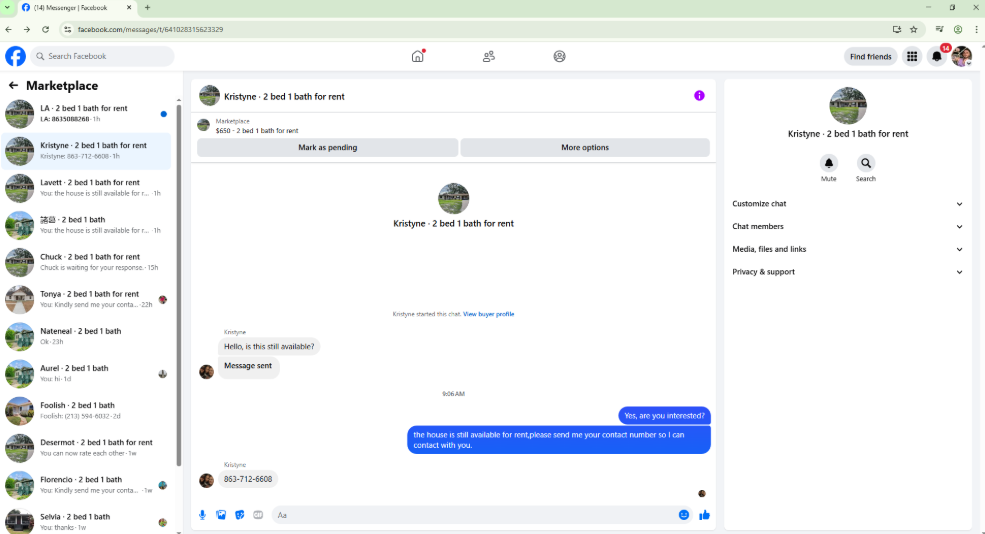Click the Search Facebook field
985x534 pixels.
coord(102,56)
